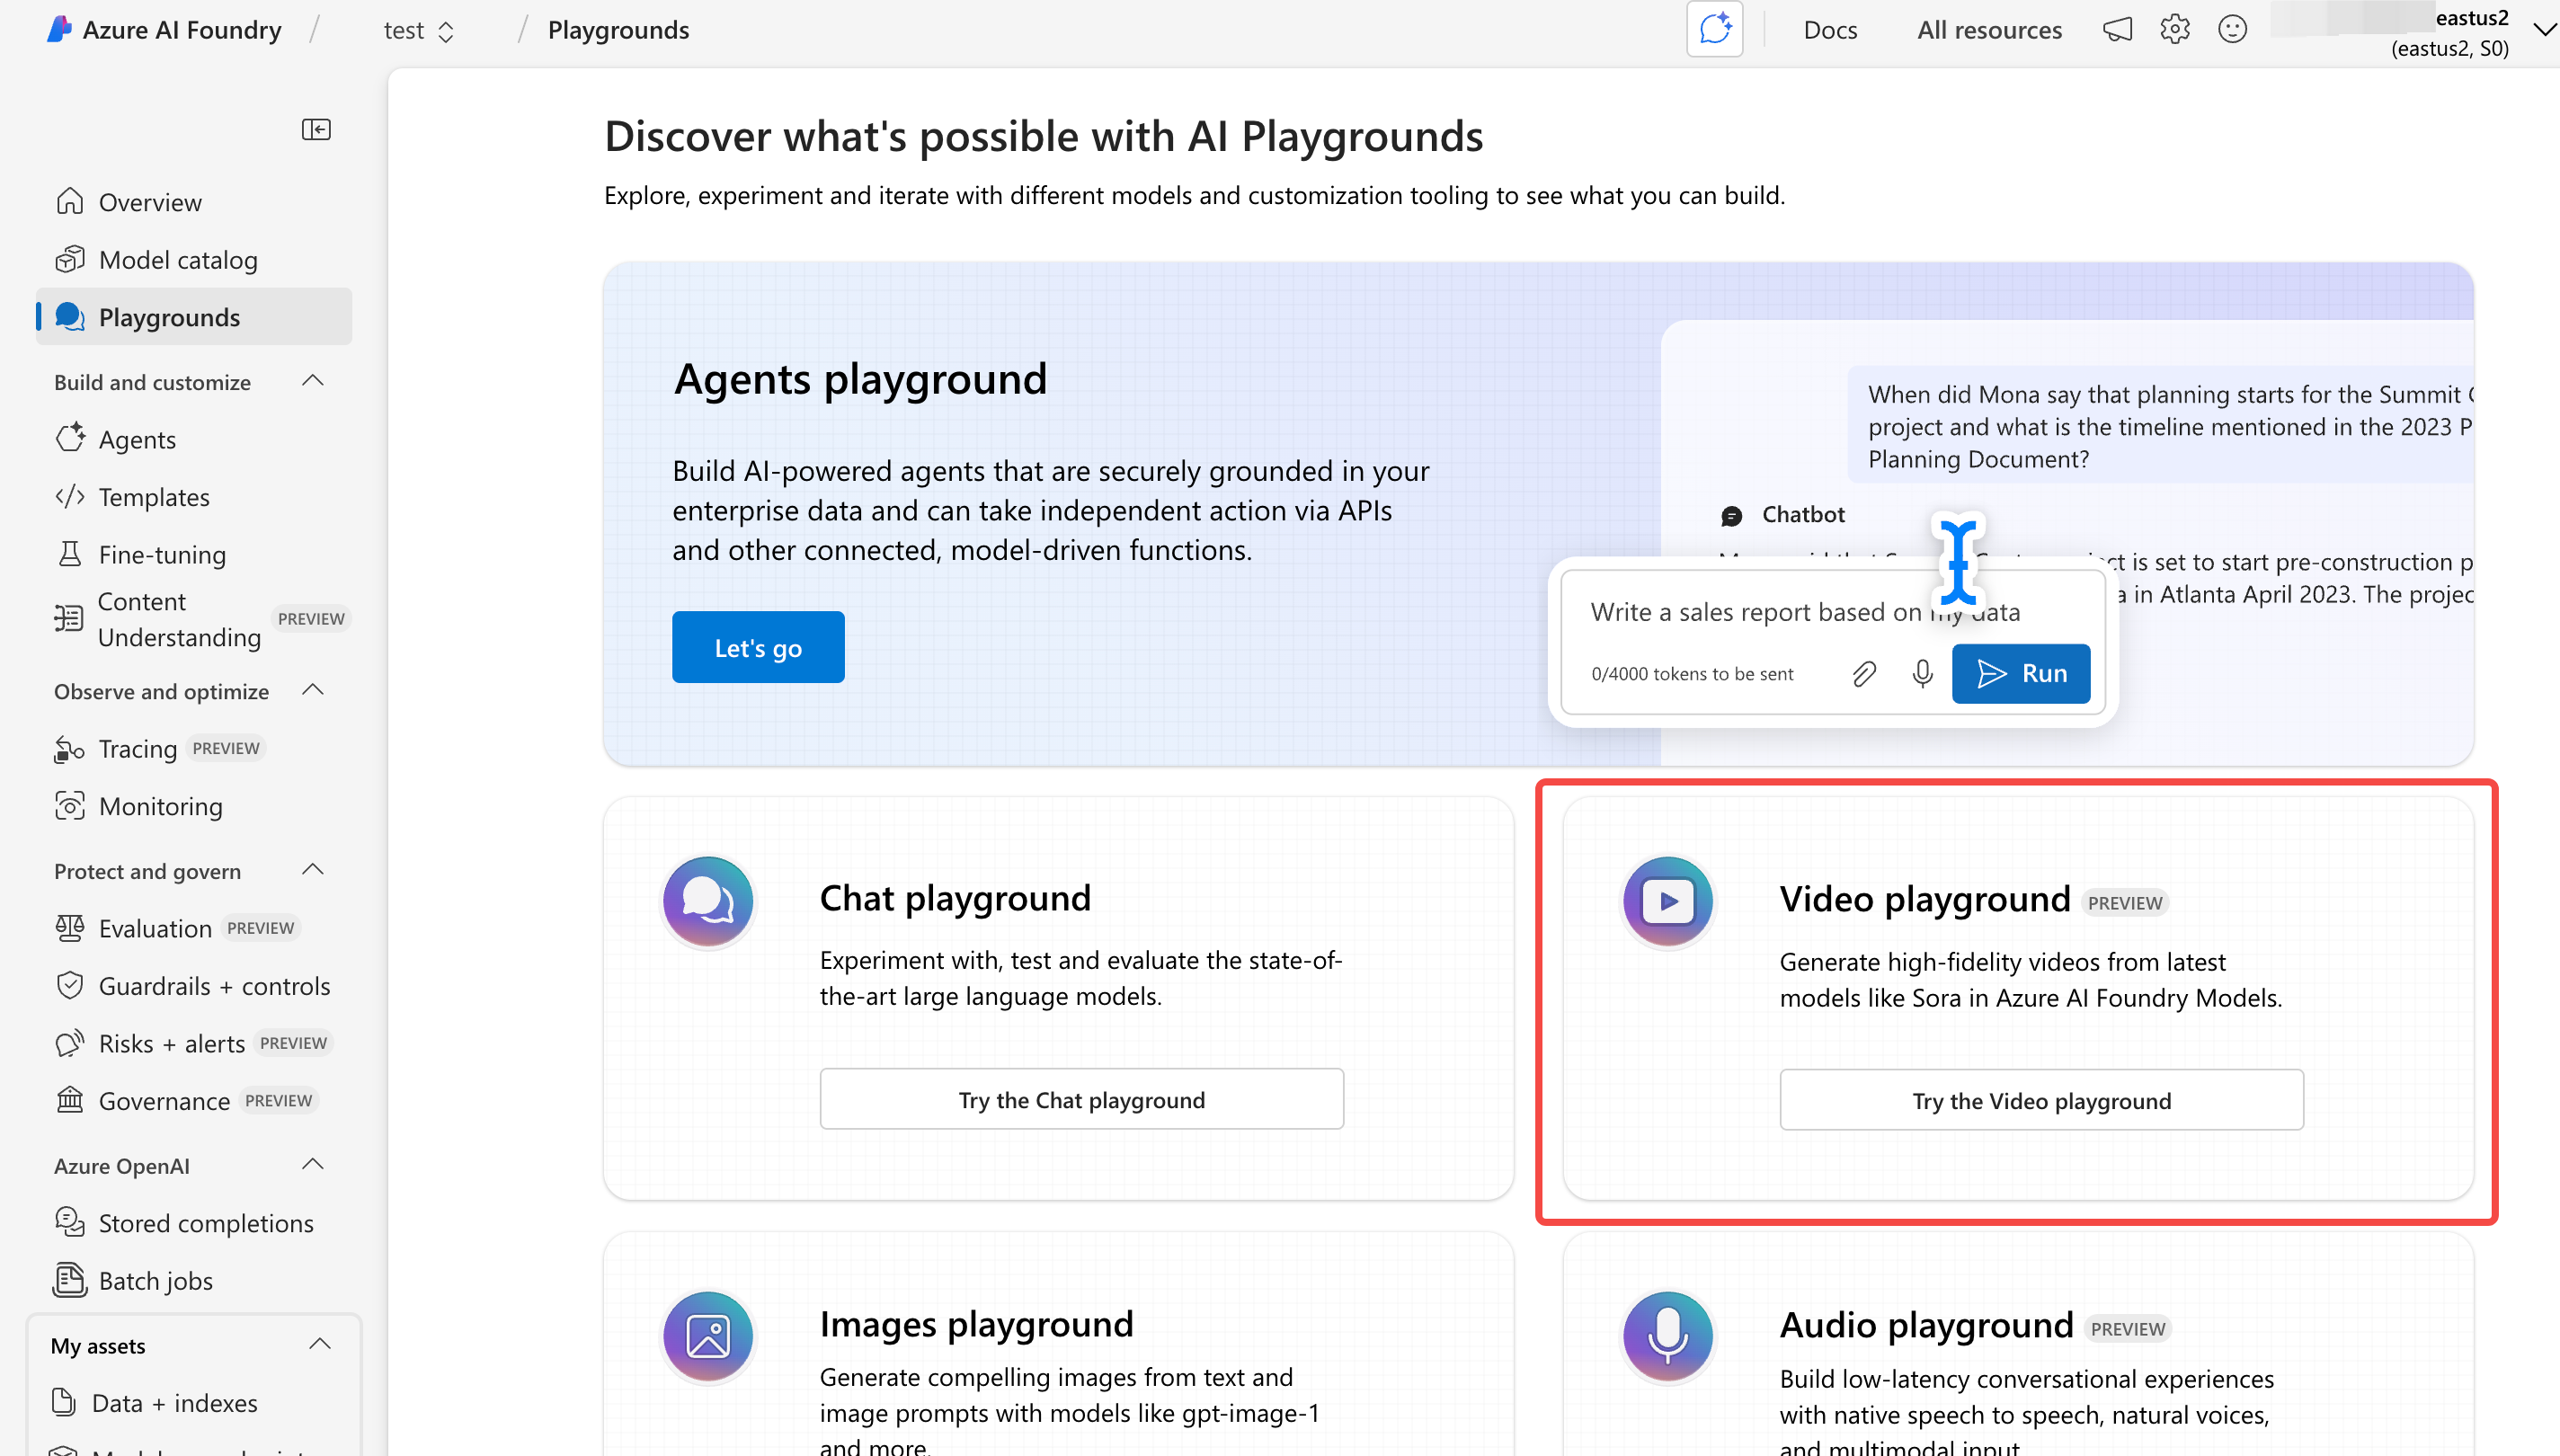The height and width of the screenshot is (1456, 2560).
Task: Click the microphone icon in prompt box
Action: (1921, 674)
